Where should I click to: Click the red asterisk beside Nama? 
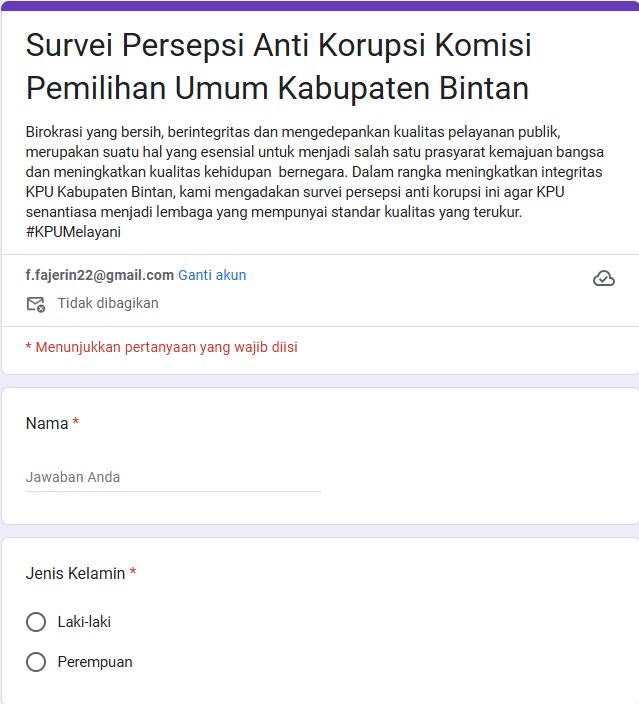point(76,423)
